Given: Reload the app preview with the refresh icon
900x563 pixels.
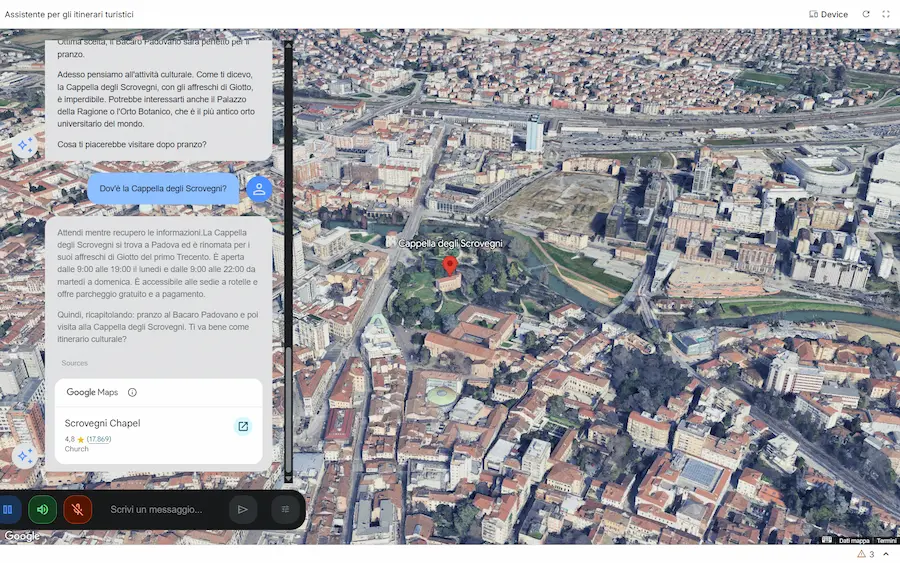Looking at the screenshot, I should 866,14.
